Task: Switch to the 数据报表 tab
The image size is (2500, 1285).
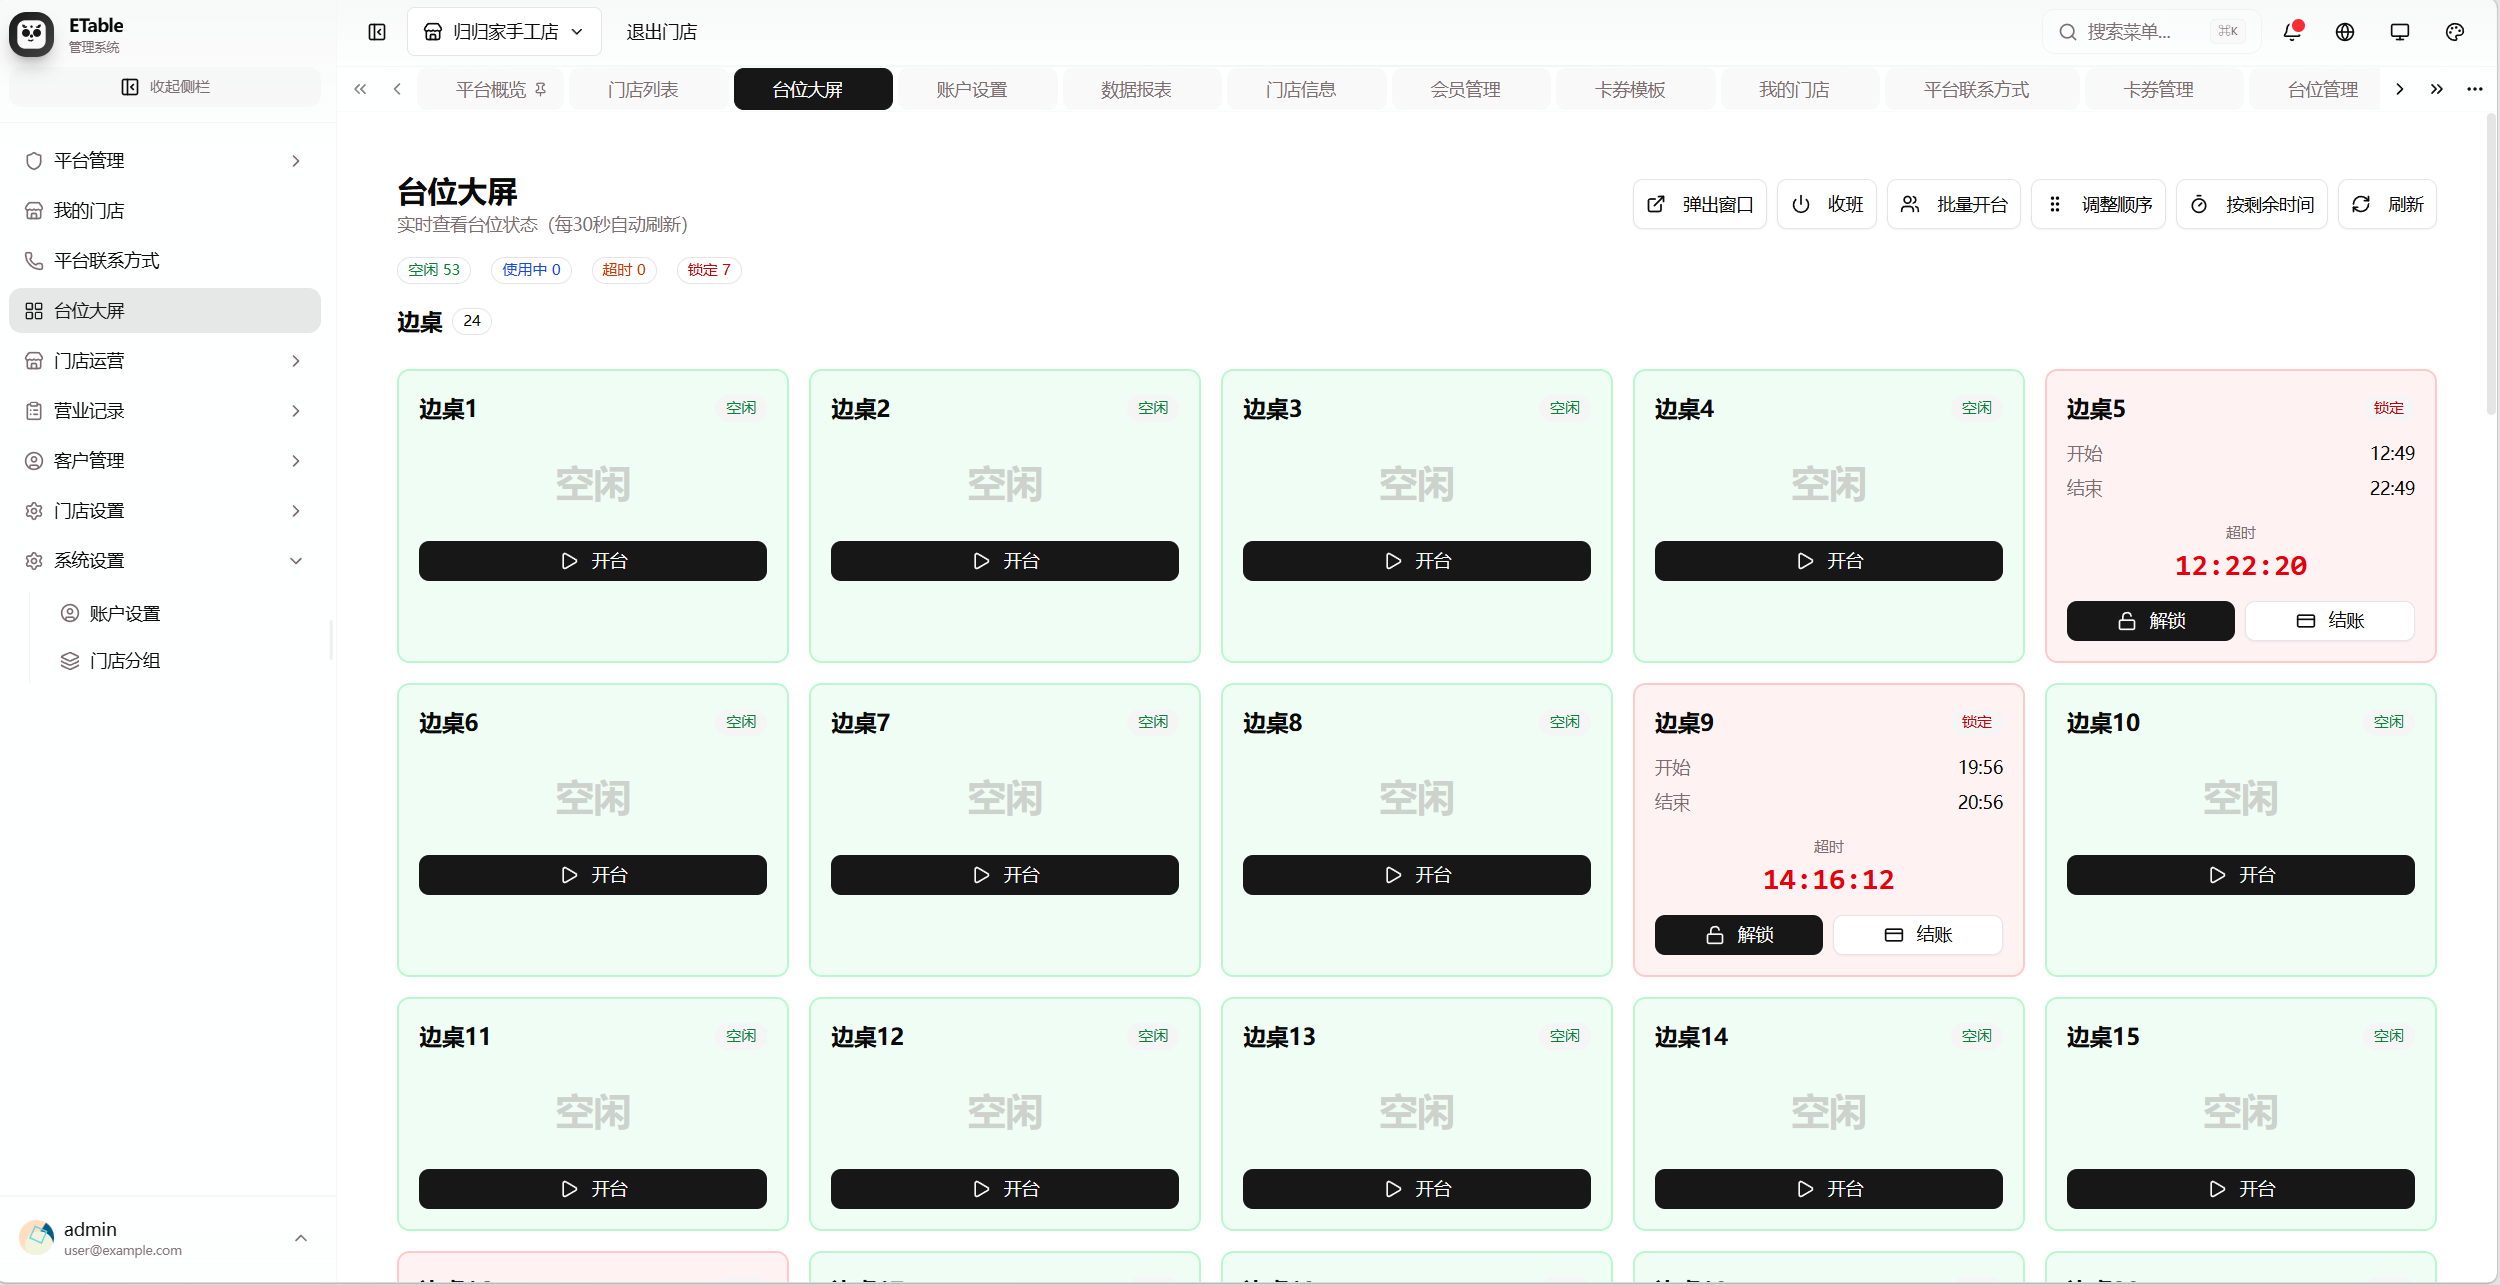Action: (1136, 89)
